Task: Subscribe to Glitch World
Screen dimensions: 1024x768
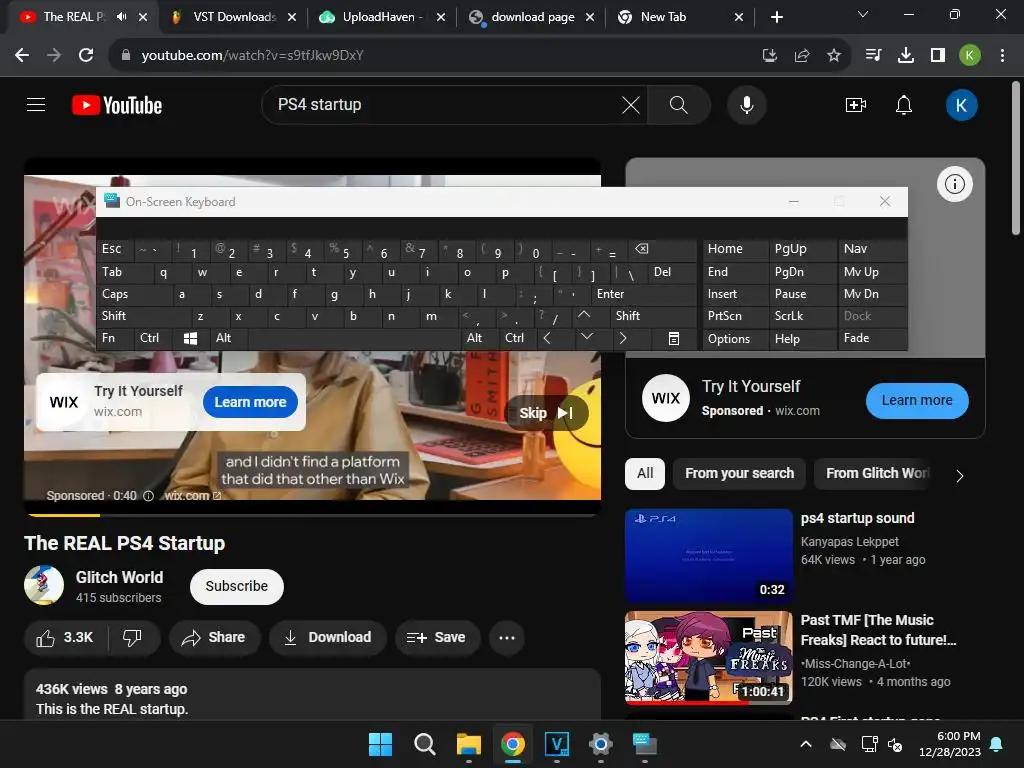Action: pos(236,586)
